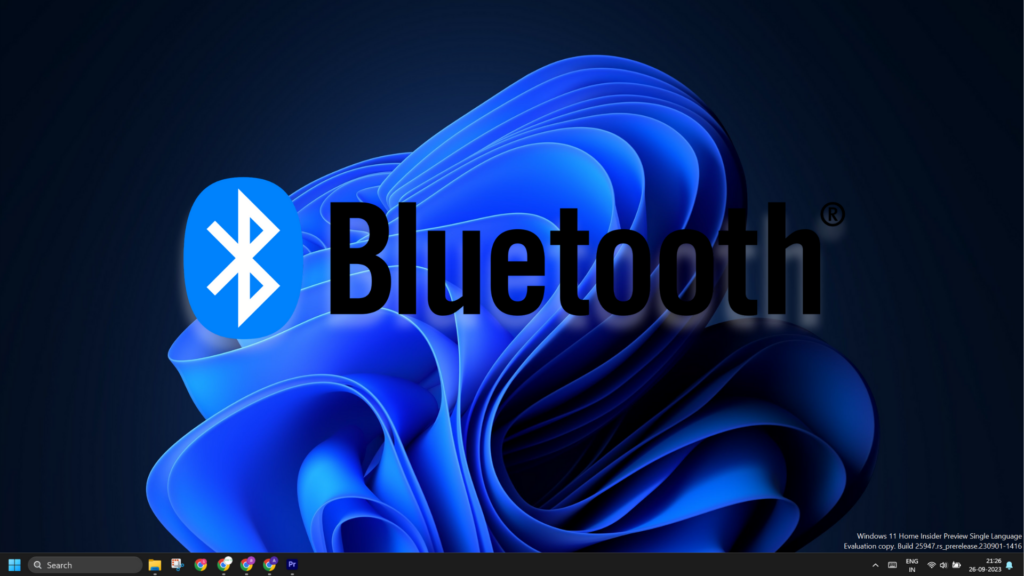Open the touch keyboard from the tray

click(893, 564)
